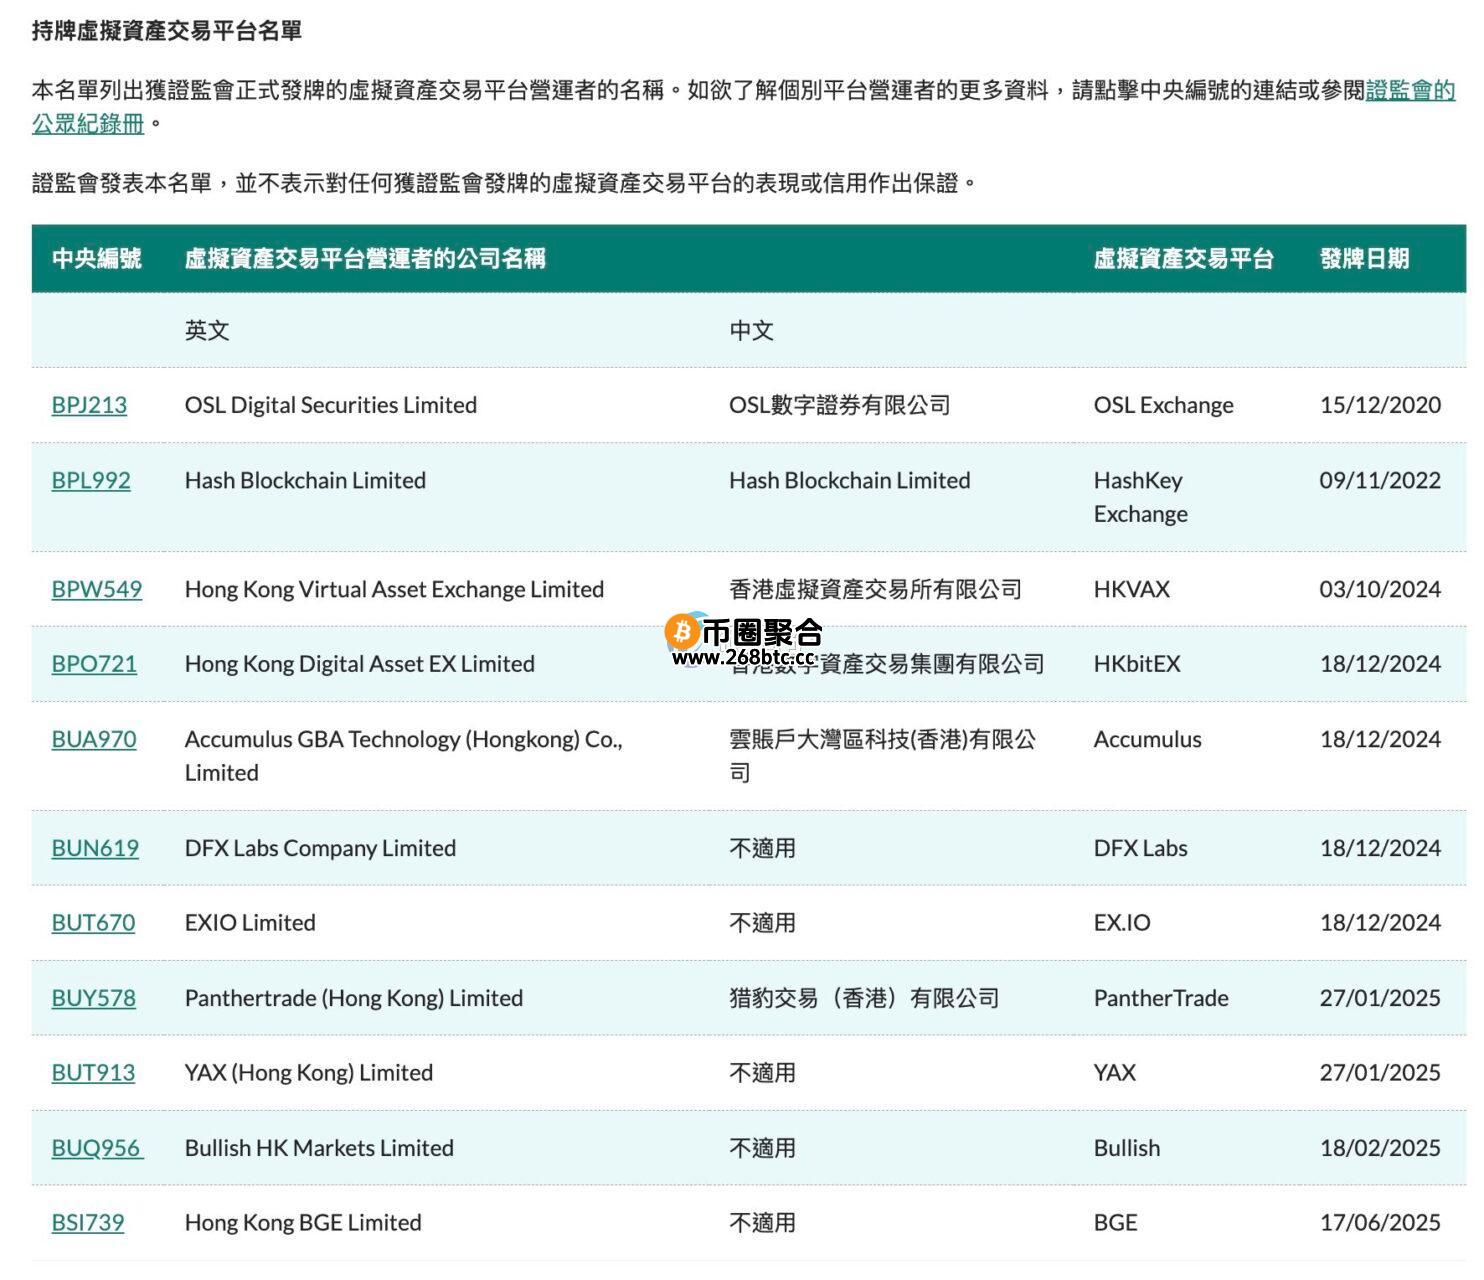Click Accumulus GBA Technology (Hongkong) Co., Limited
This screenshot has width=1484, height=1280.
click(x=404, y=756)
